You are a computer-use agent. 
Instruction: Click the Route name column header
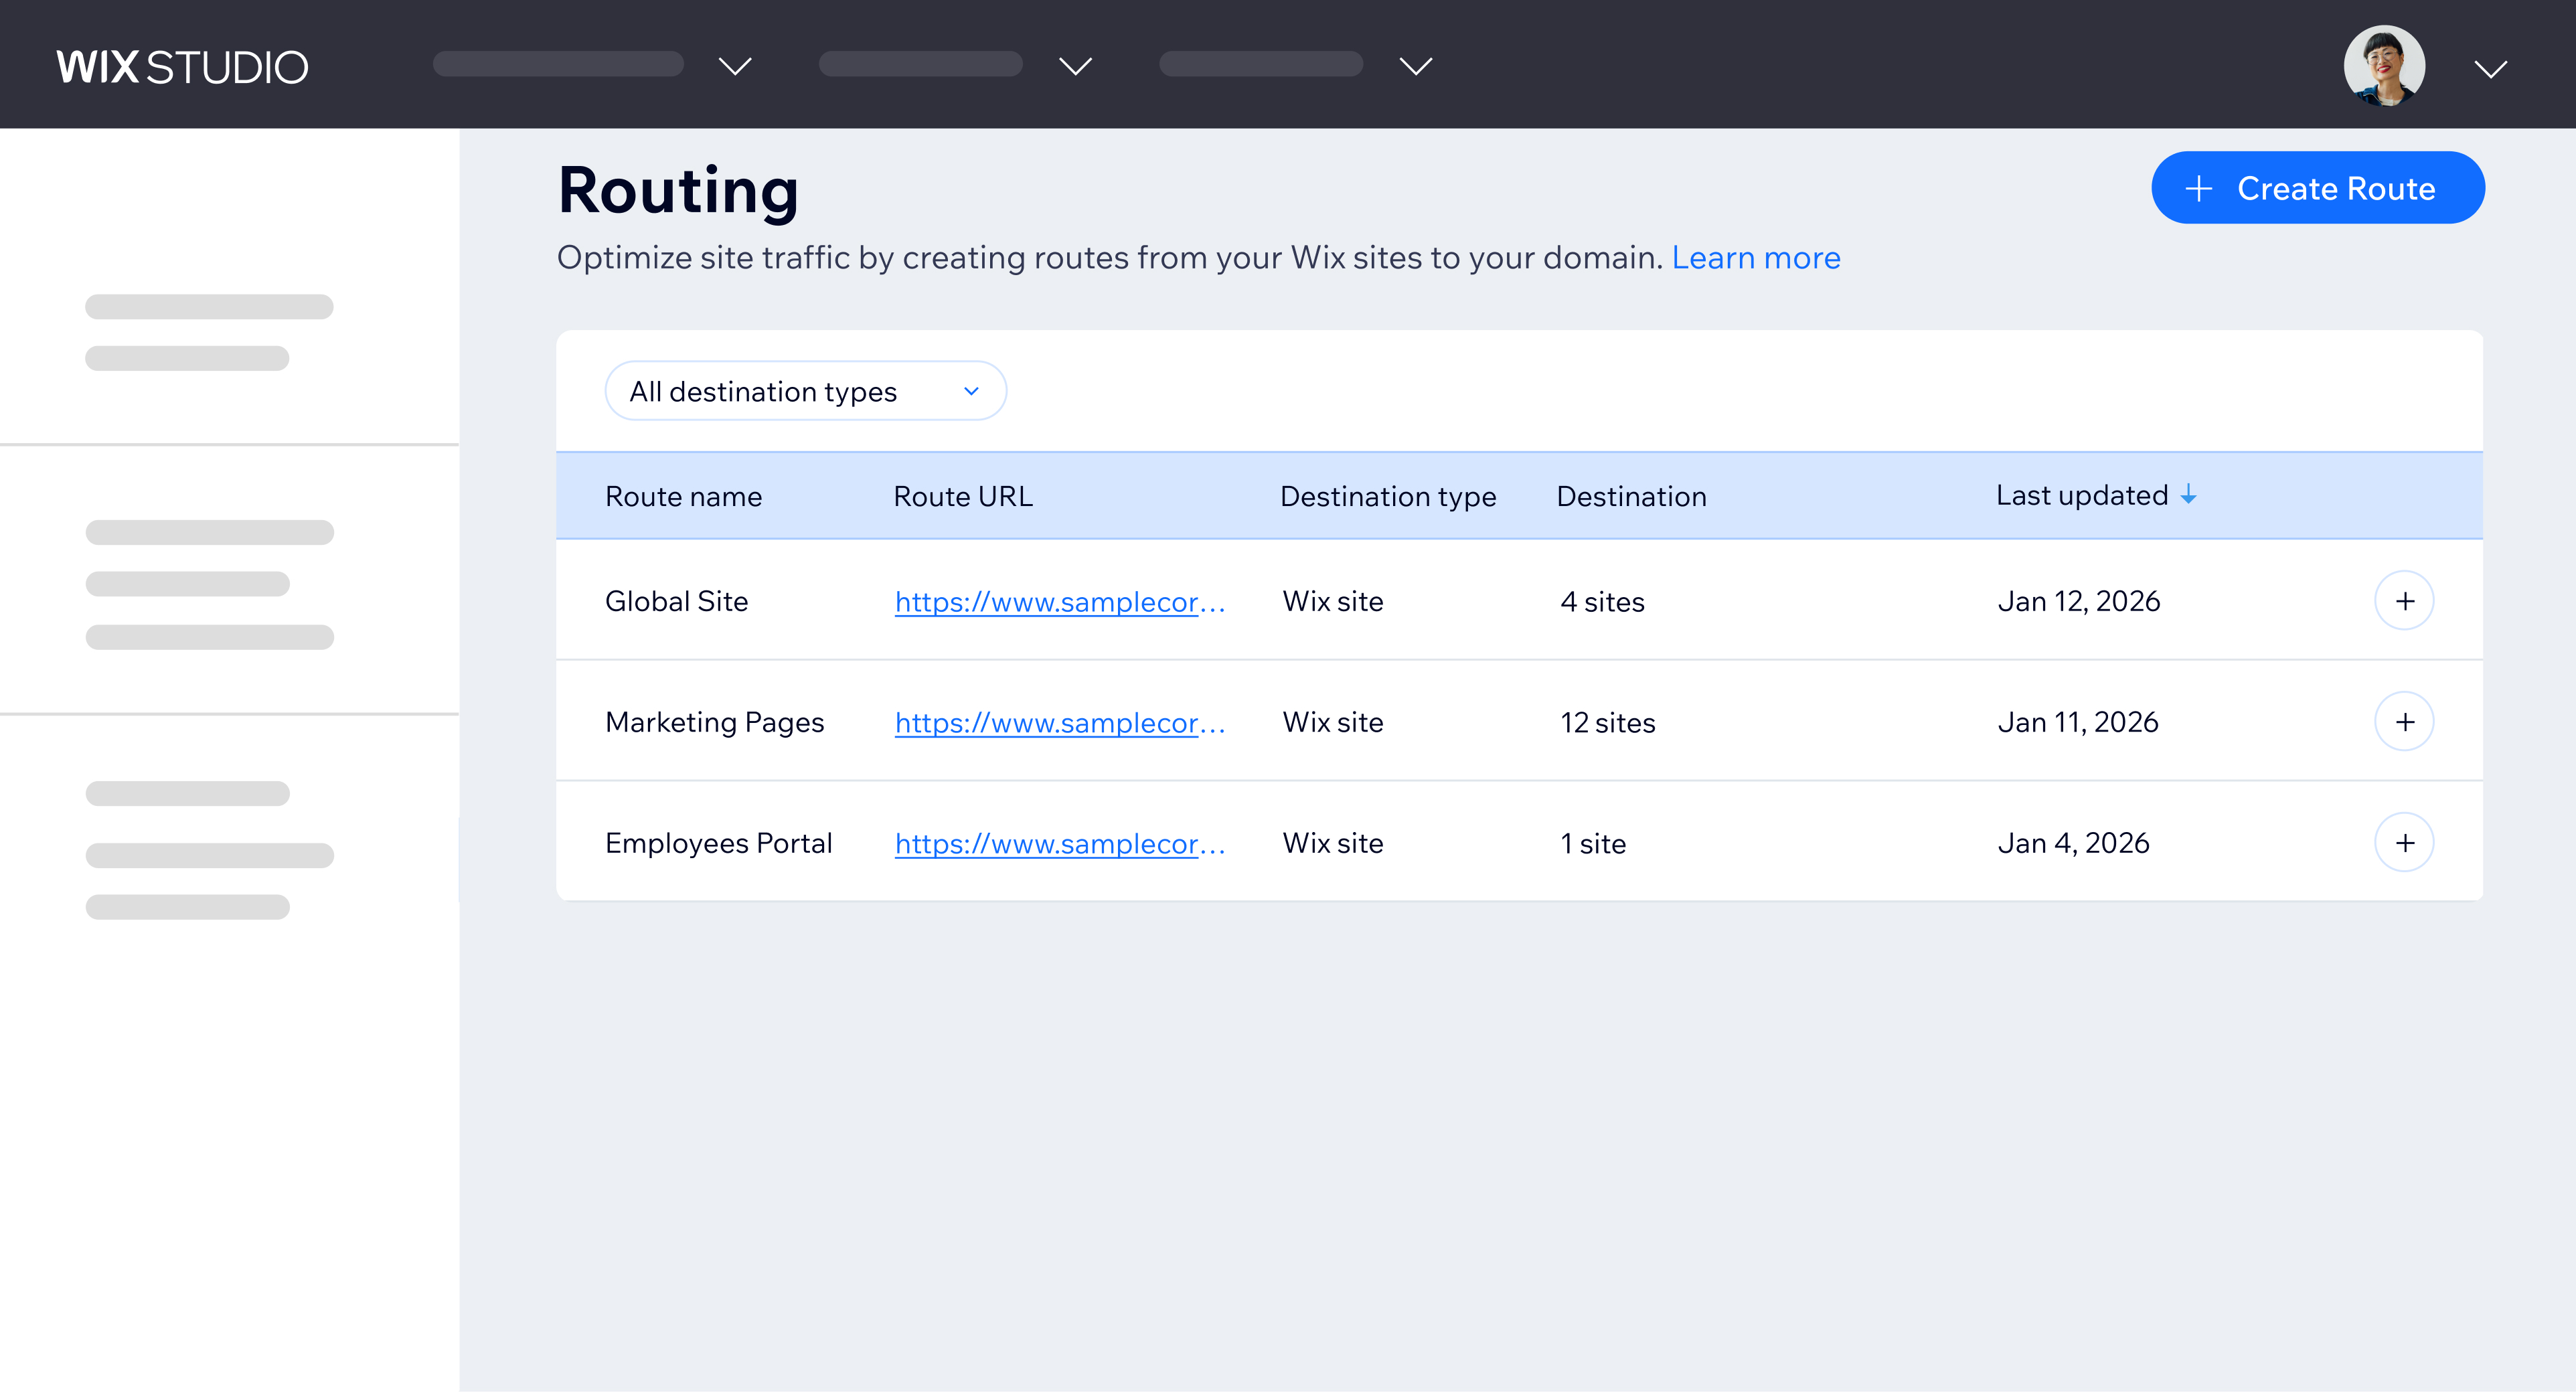[683, 497]
